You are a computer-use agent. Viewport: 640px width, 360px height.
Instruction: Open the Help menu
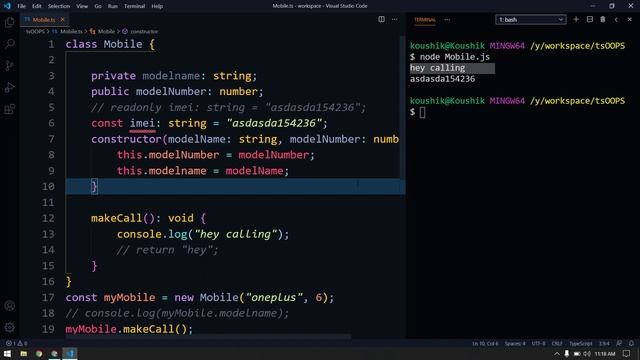pyautogui.click(x=157, y=6)
